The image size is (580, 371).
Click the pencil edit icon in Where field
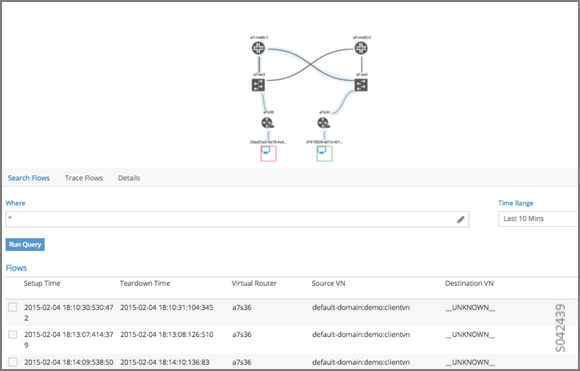(461, 219)
